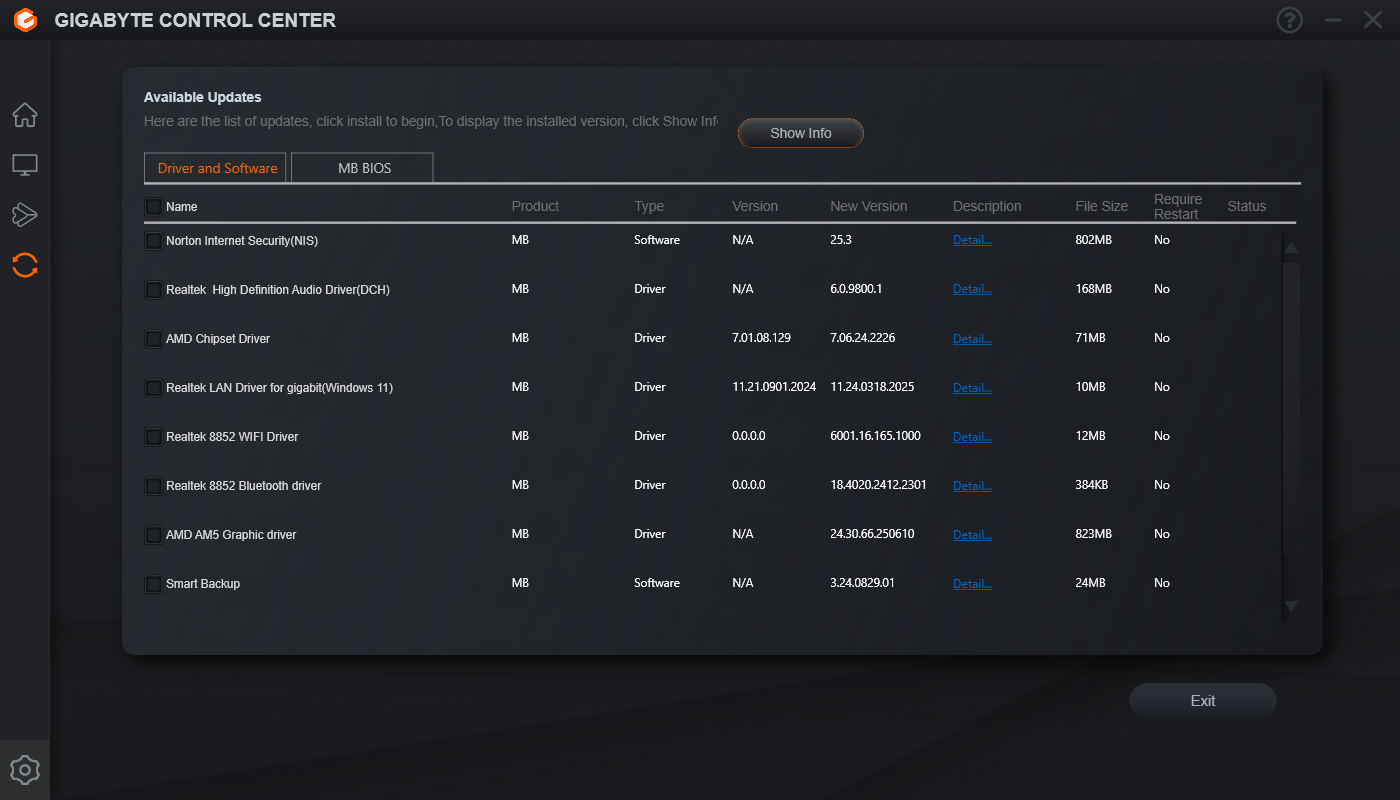Select the AMD Chipset Driver checkbox
Viewport: 1400px width, 800px height.
[153, 339]
